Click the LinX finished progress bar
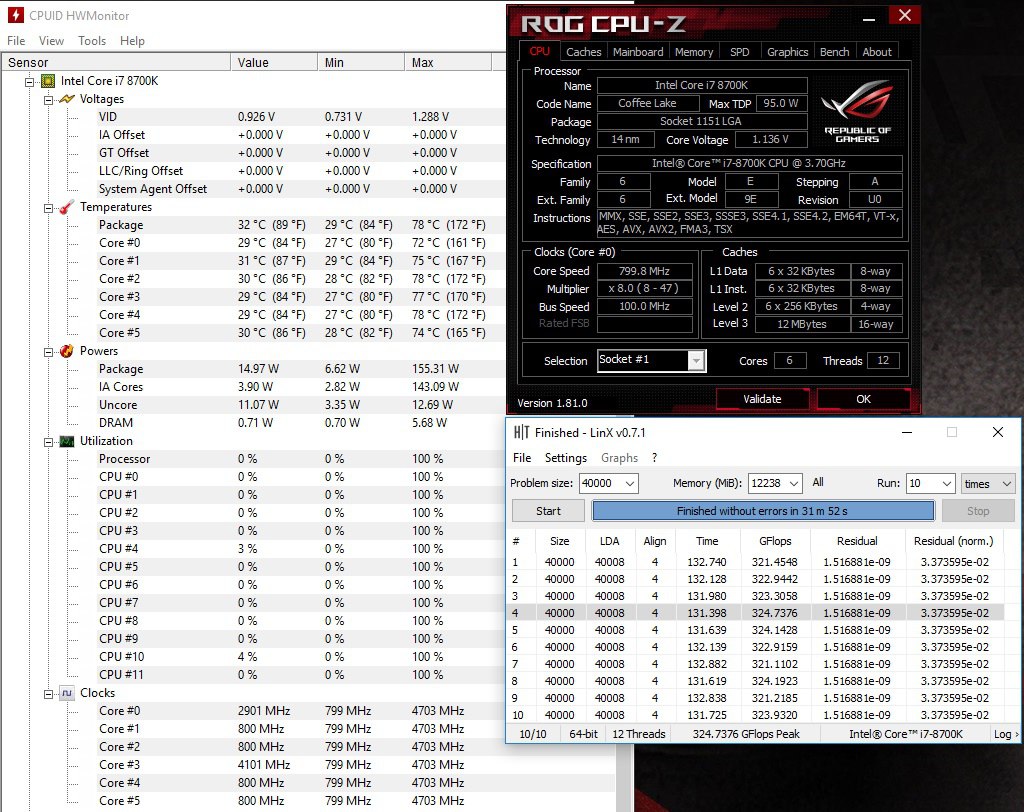 tap(763, 511)
